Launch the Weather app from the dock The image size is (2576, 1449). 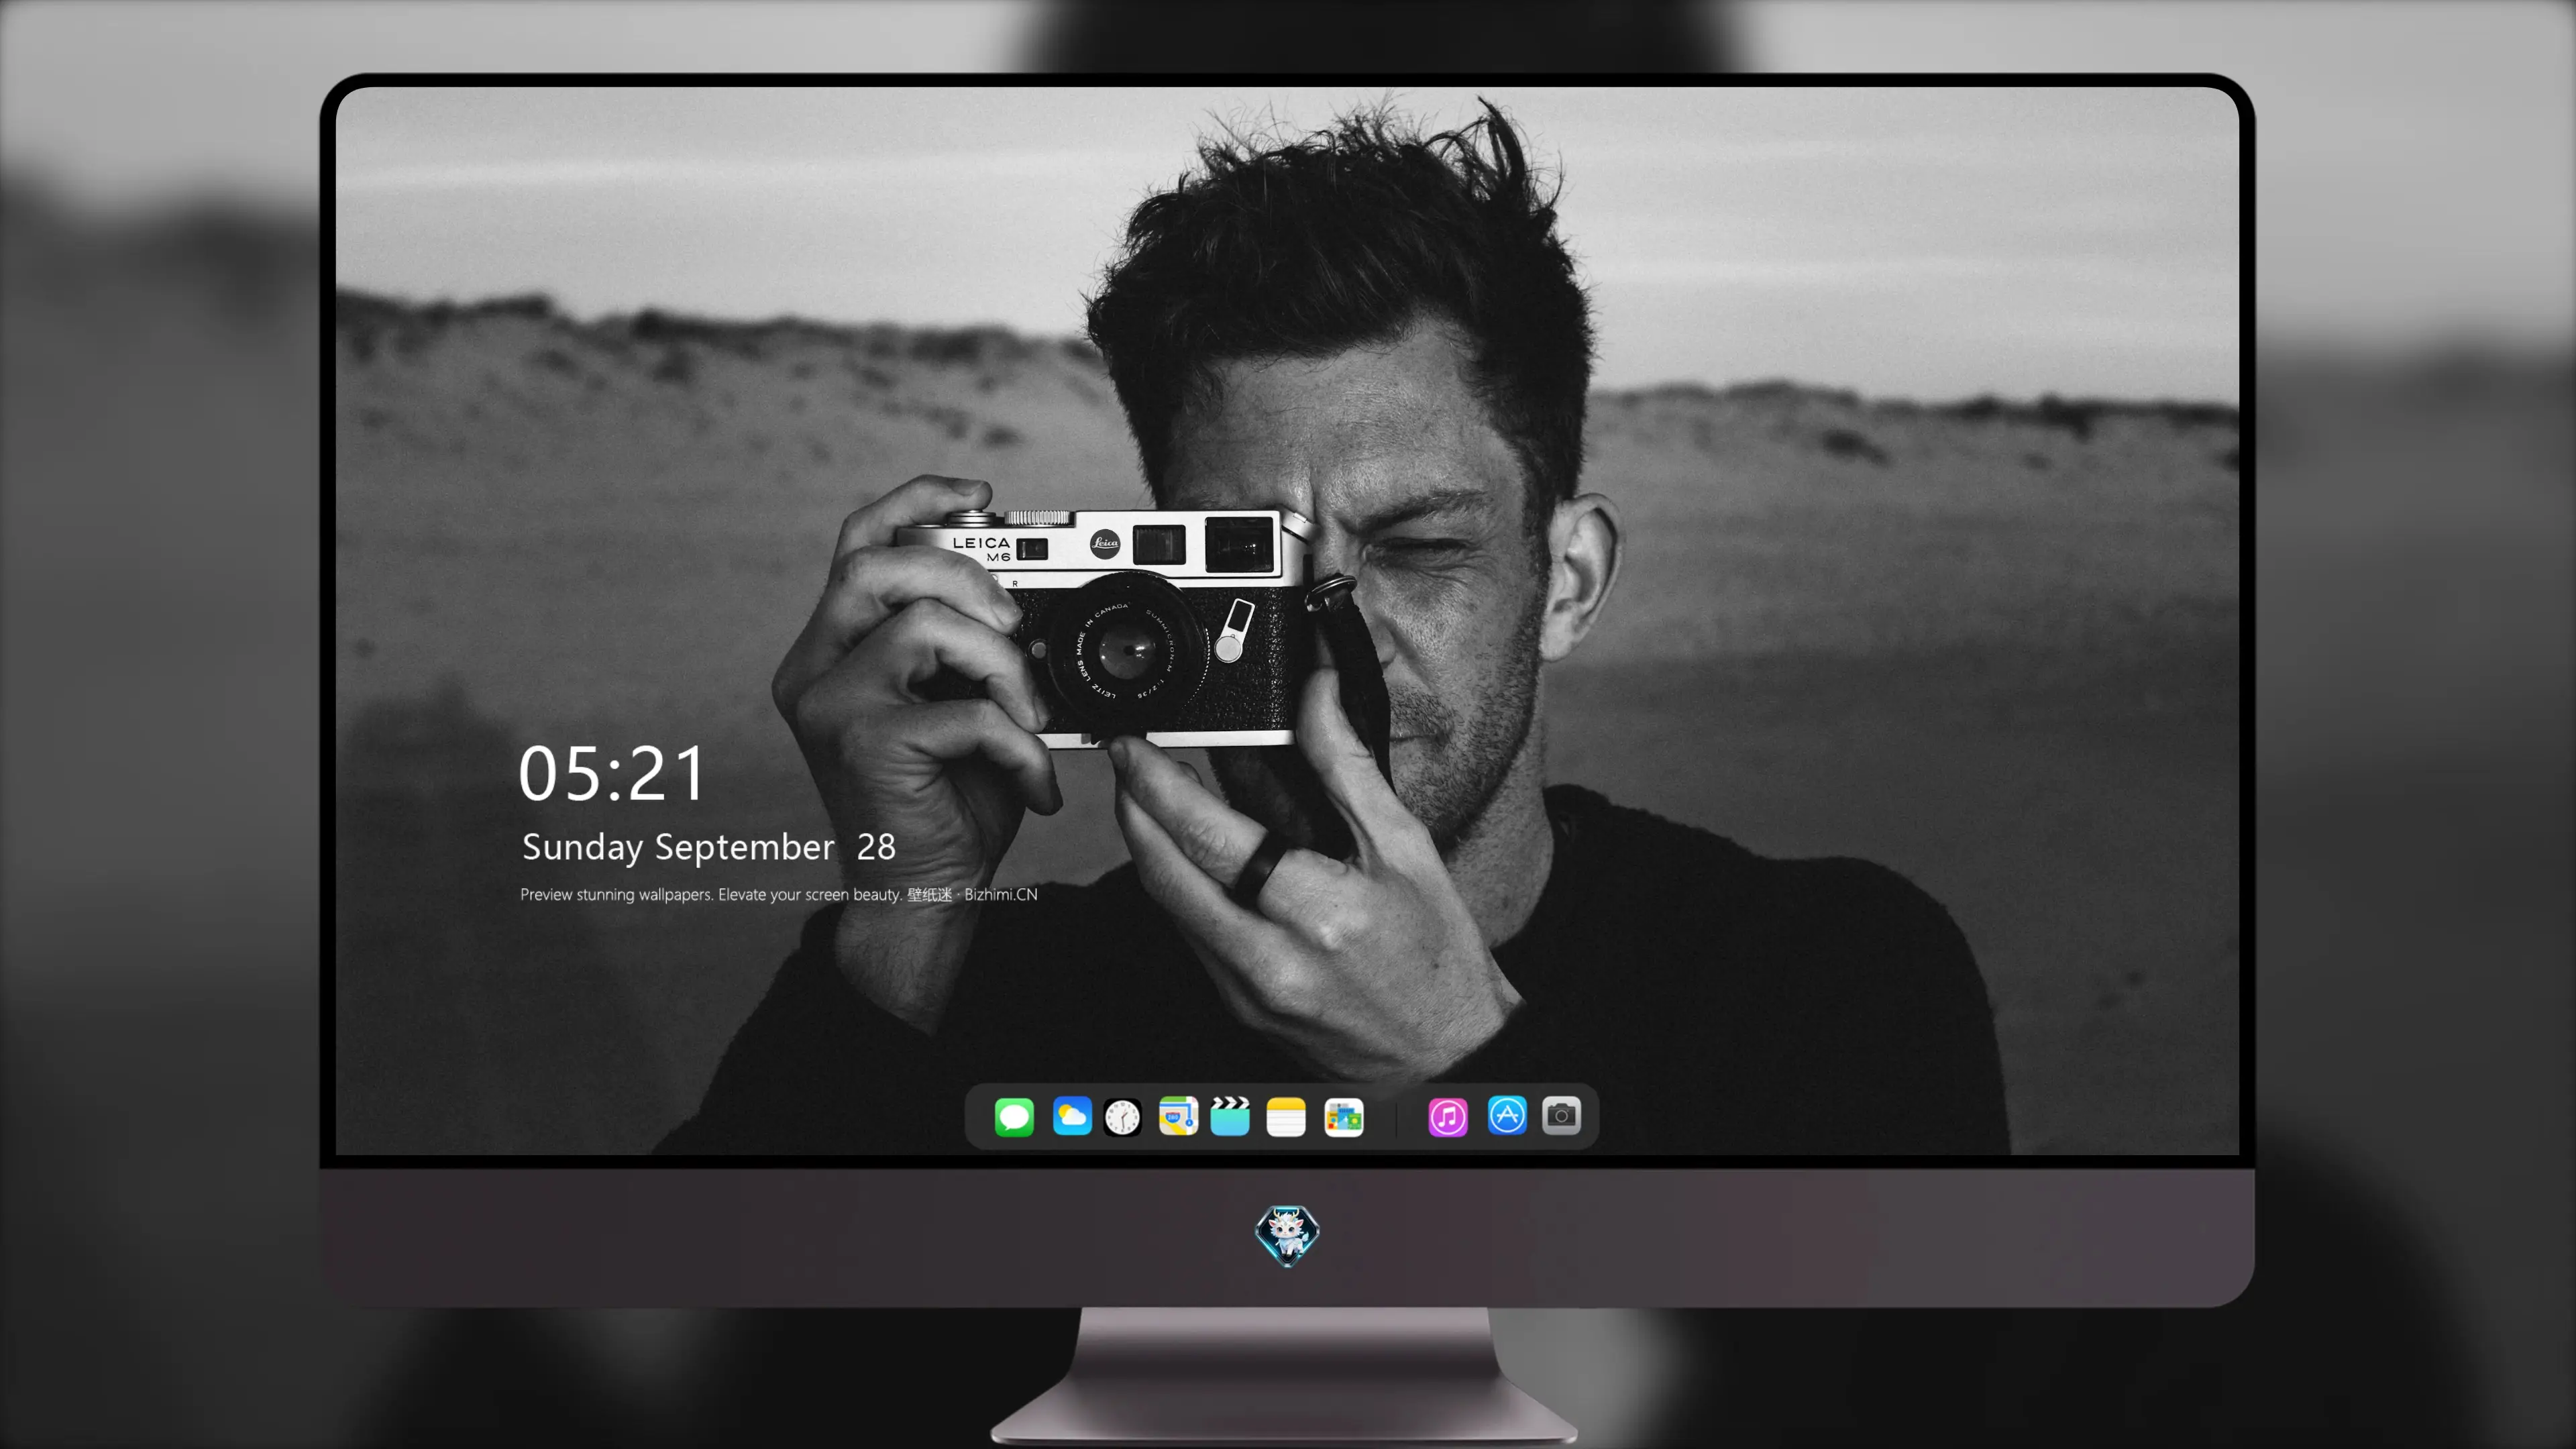click(x=1072, y=1116)
